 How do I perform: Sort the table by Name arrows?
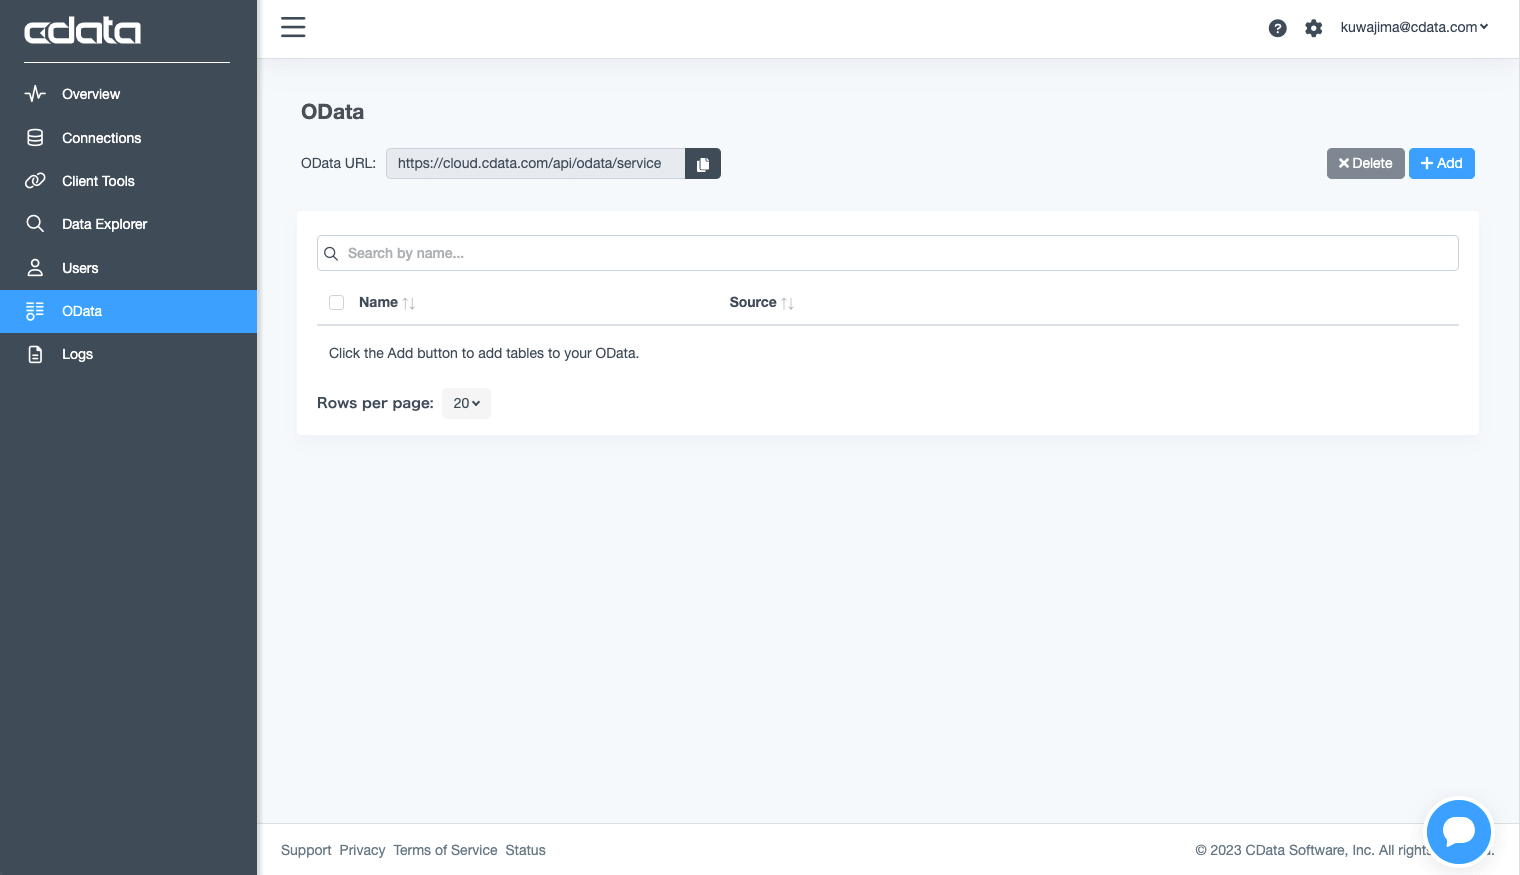click(x=409, y=303)
